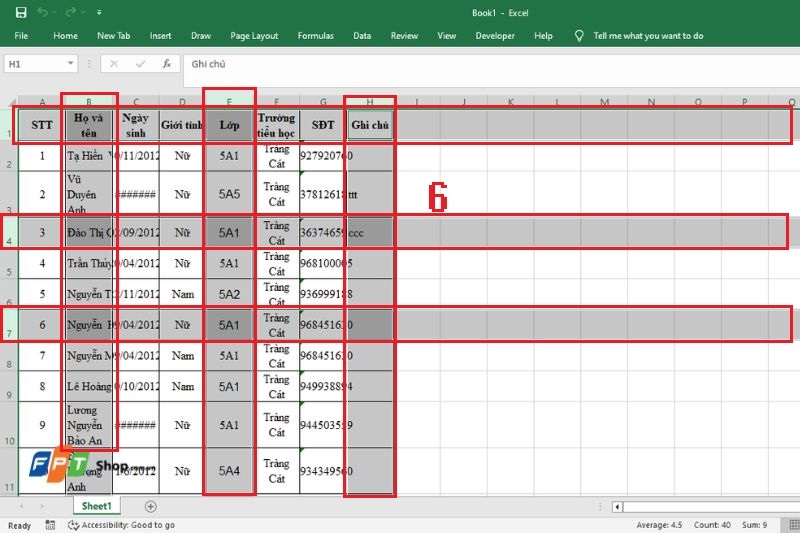Click the previous sheet navigation arrow
This screenshot has width=800, height=533.
[x=21, y=506]
